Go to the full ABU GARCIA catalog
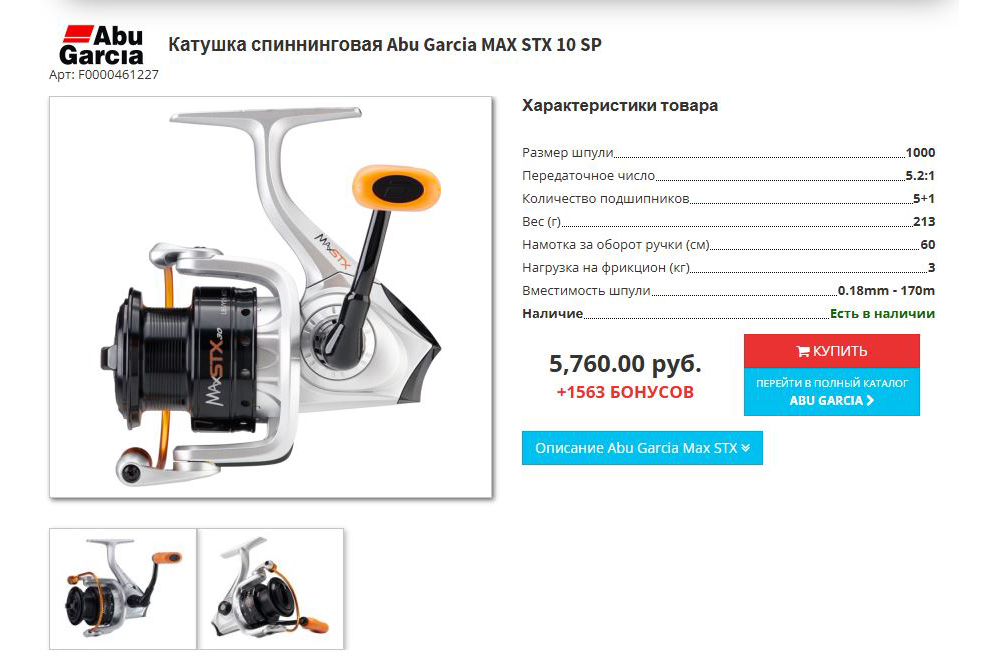Image resolution: width=1000 pixels, height=666 pixels. point(832,392)
